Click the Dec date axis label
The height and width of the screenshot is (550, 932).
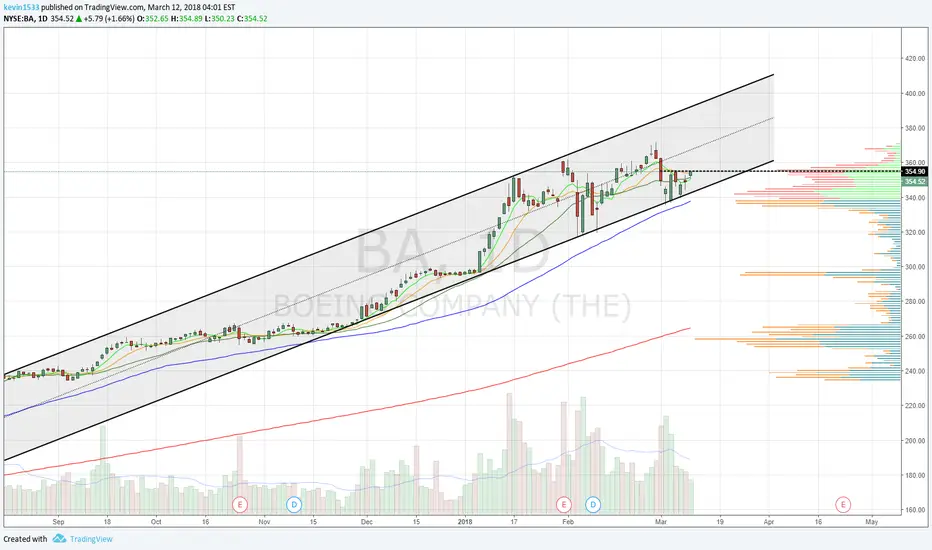click(367, 522)
